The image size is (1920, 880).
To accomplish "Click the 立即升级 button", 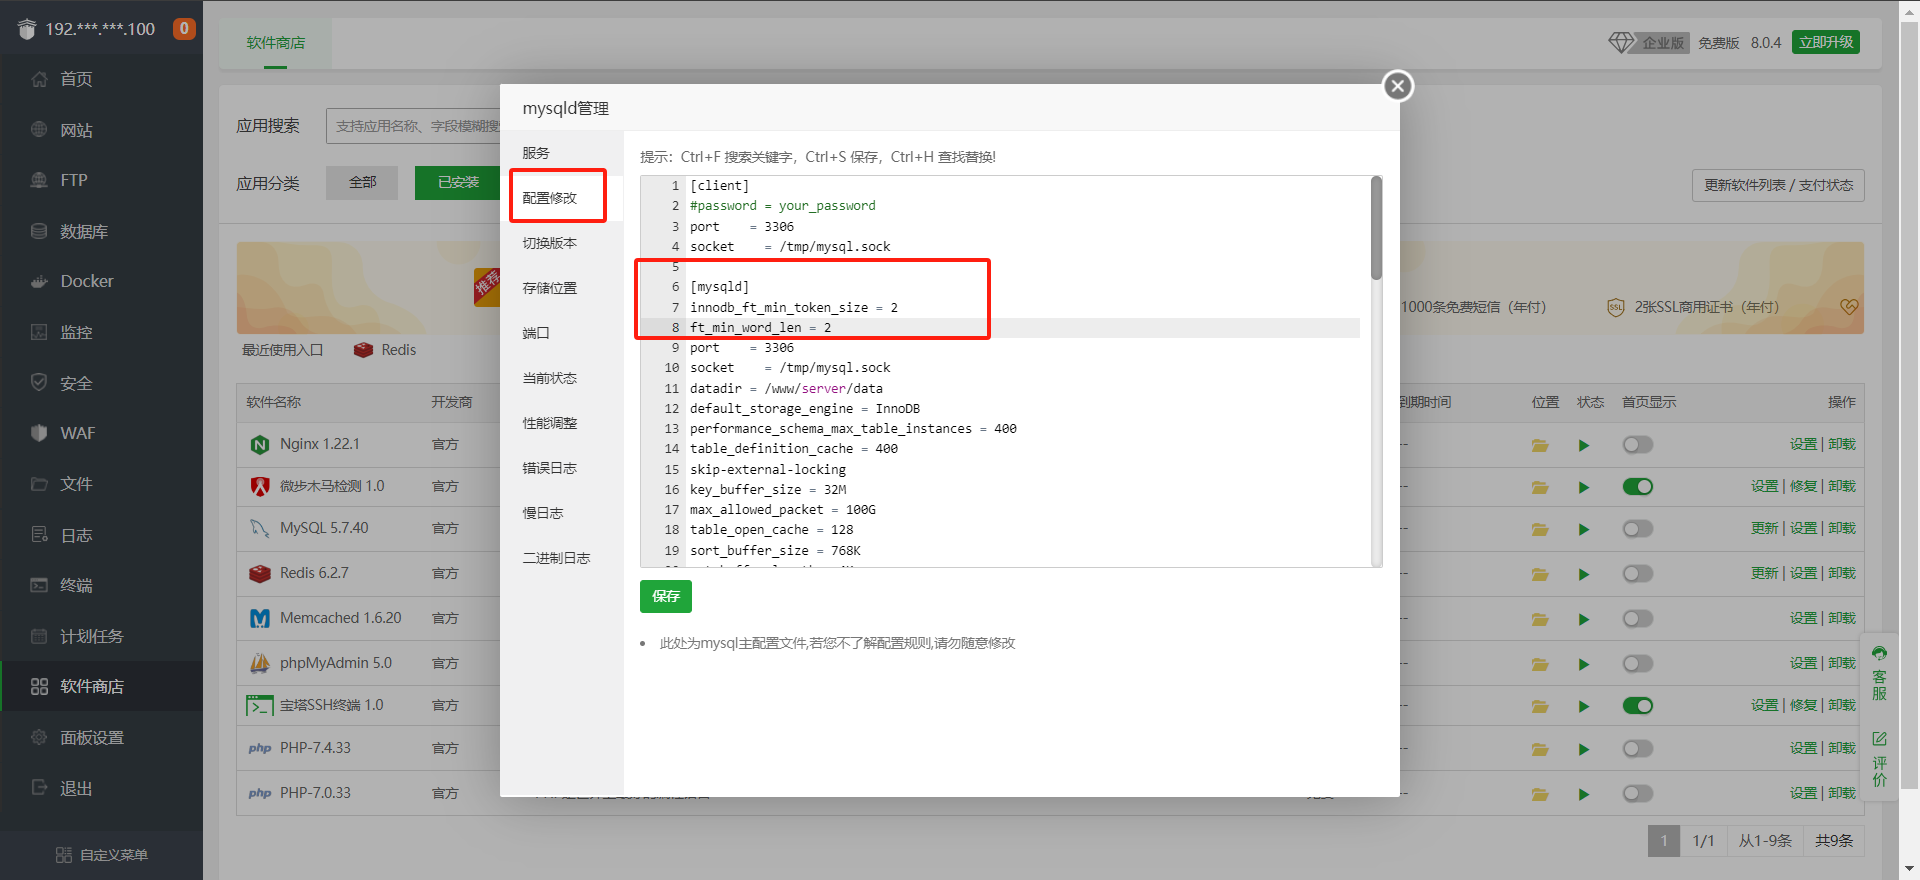I will (x=1826, y=42).
